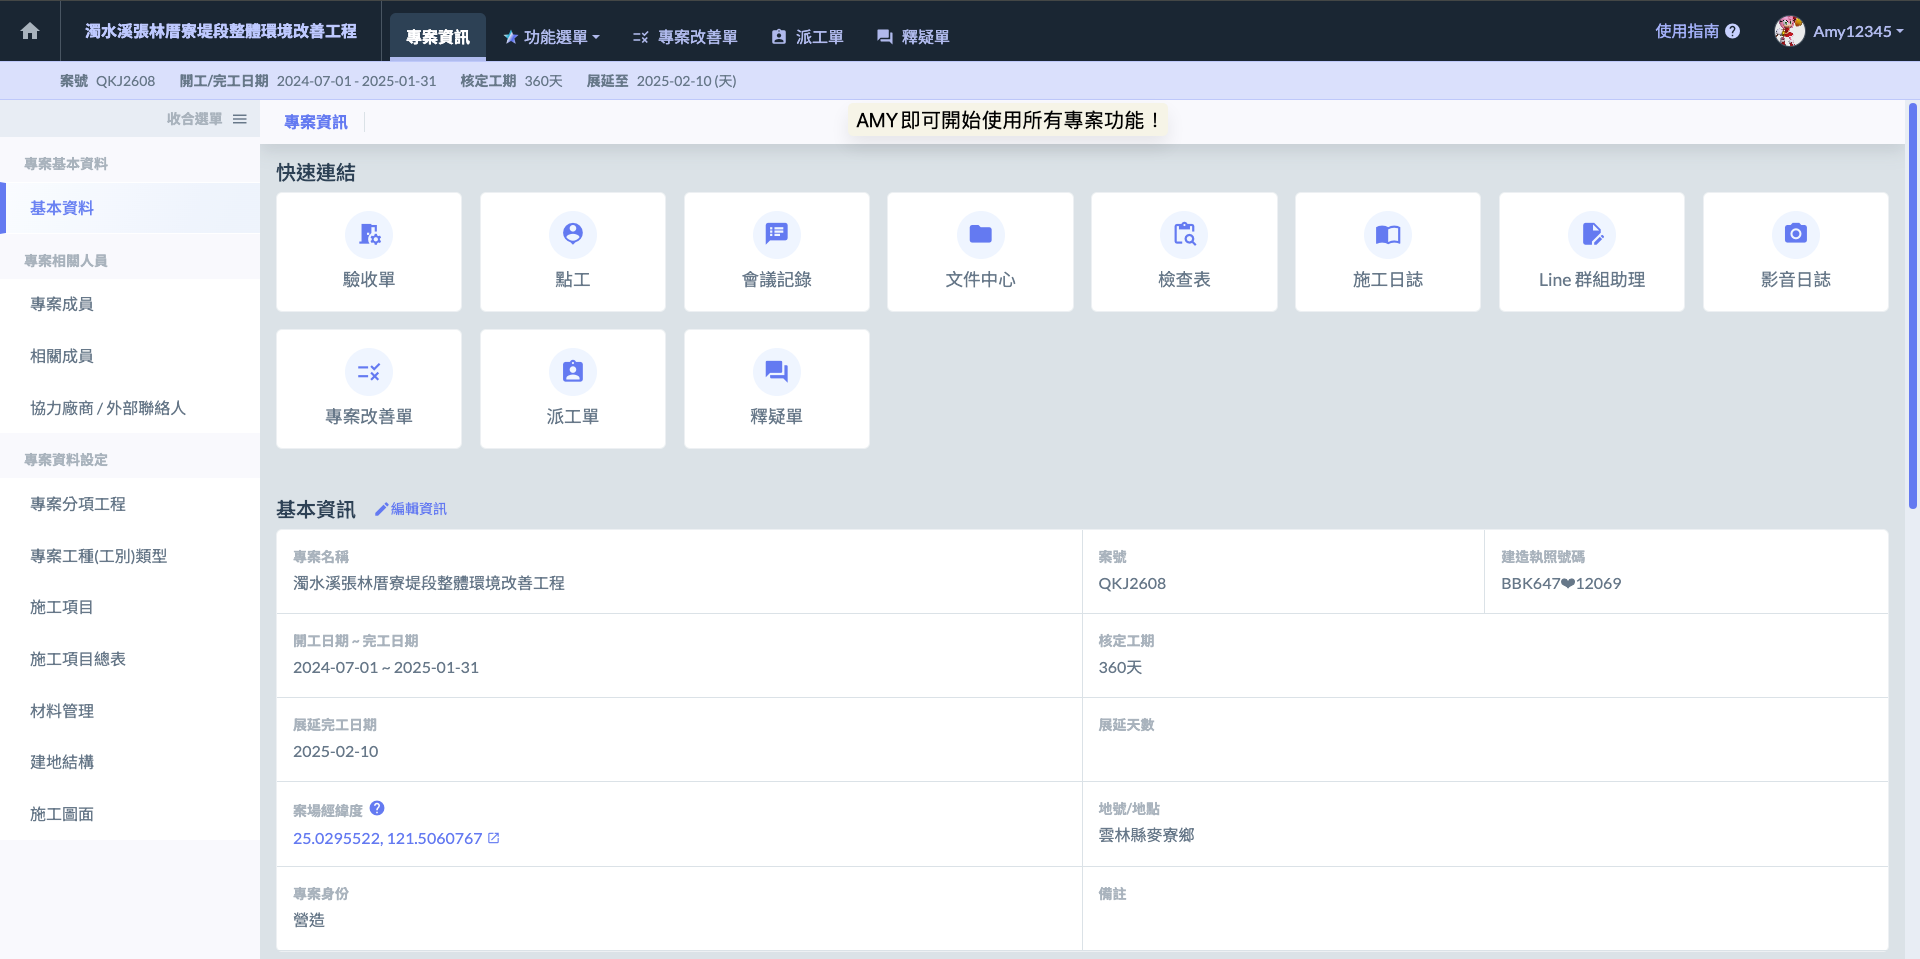1920x959 pixels.
Task: Click the home icon in top bar
Action: (30, 31)
